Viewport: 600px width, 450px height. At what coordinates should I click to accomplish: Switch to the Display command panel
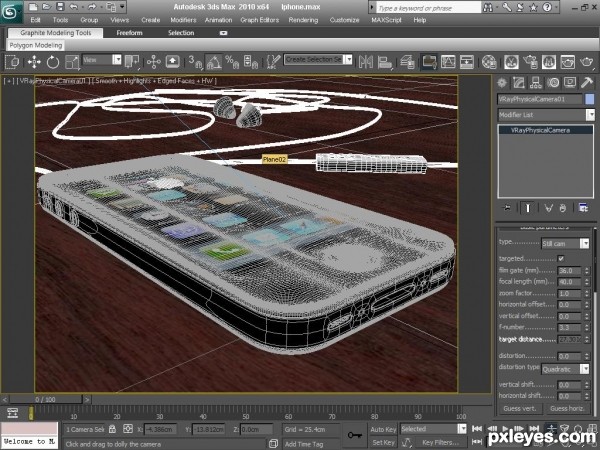[x=570, y=82]
